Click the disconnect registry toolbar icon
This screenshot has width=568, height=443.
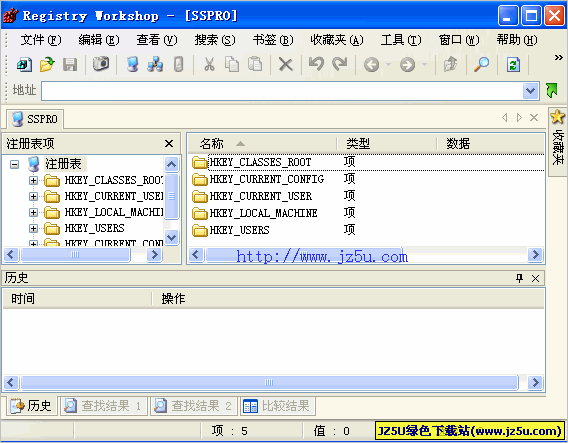pyautogui.click(x=178, y=64)
